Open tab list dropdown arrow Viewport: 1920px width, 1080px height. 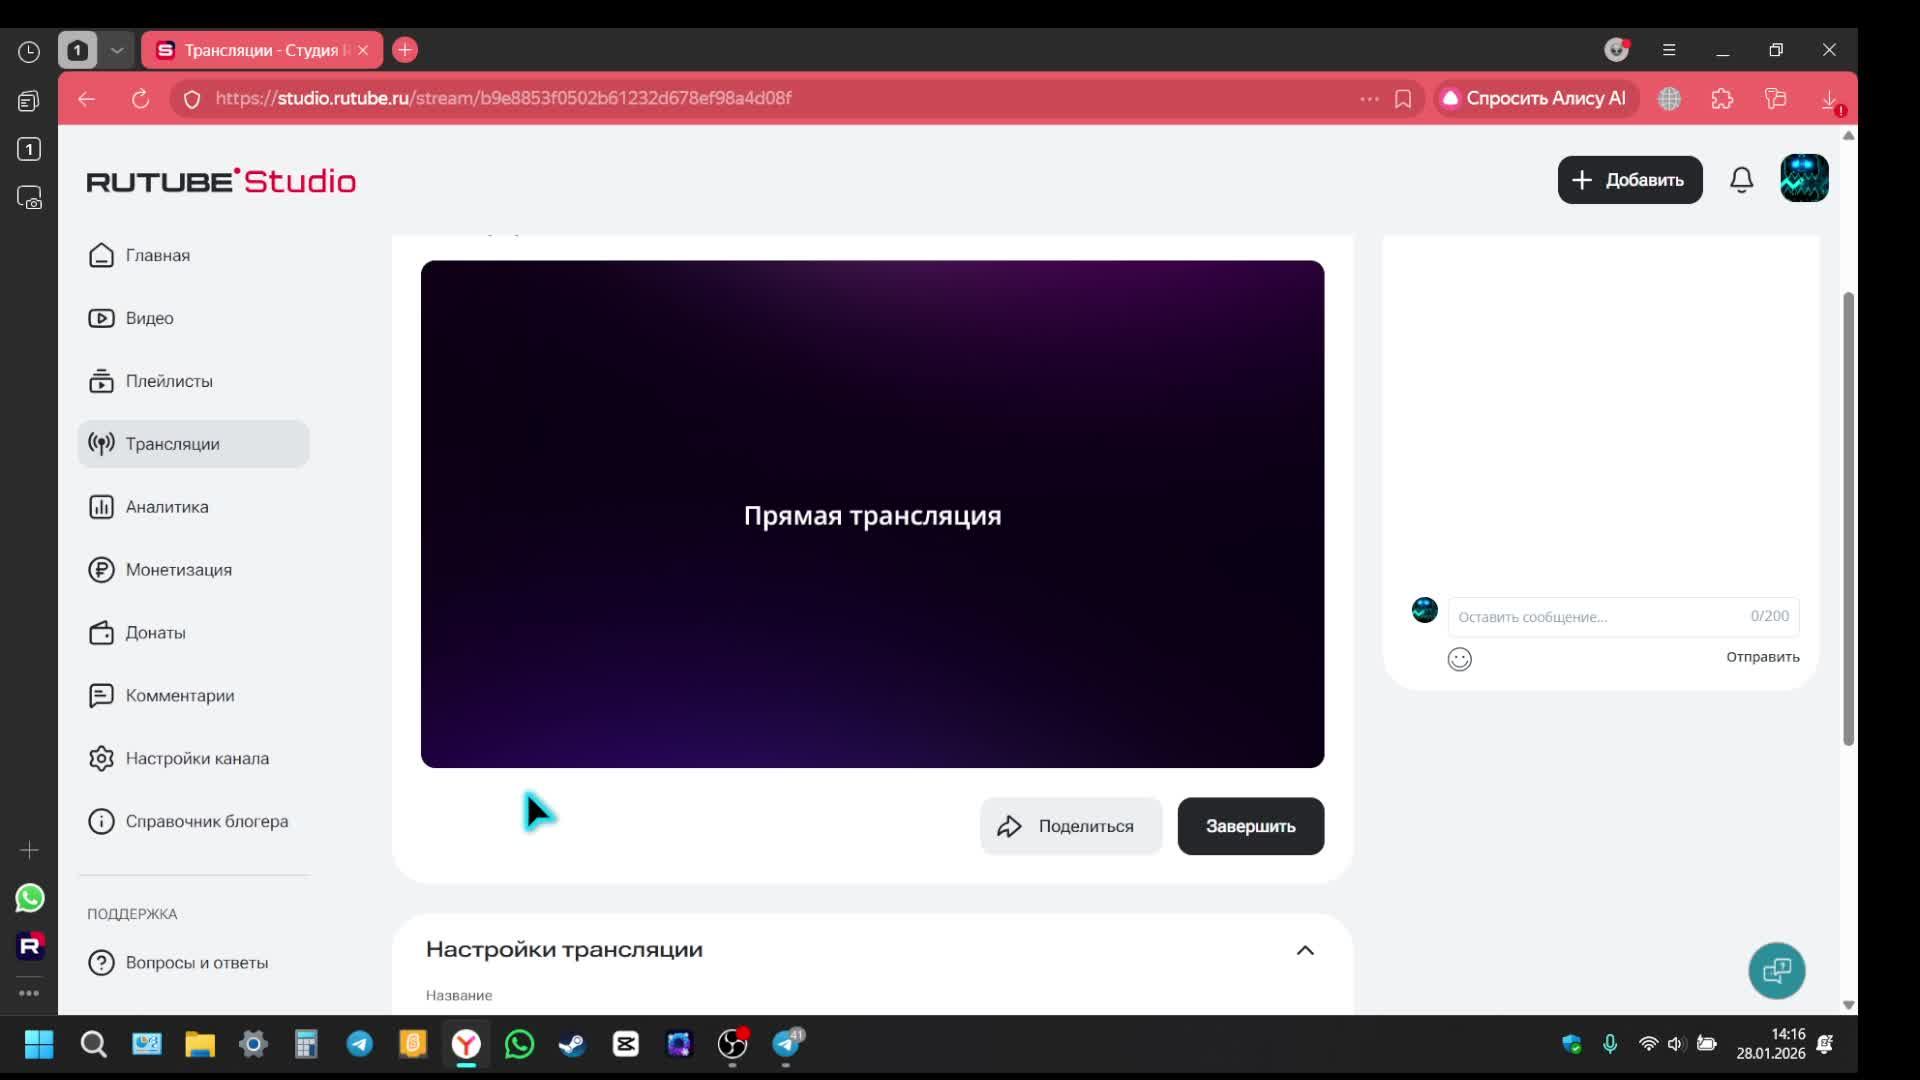(x=117, y=50)
